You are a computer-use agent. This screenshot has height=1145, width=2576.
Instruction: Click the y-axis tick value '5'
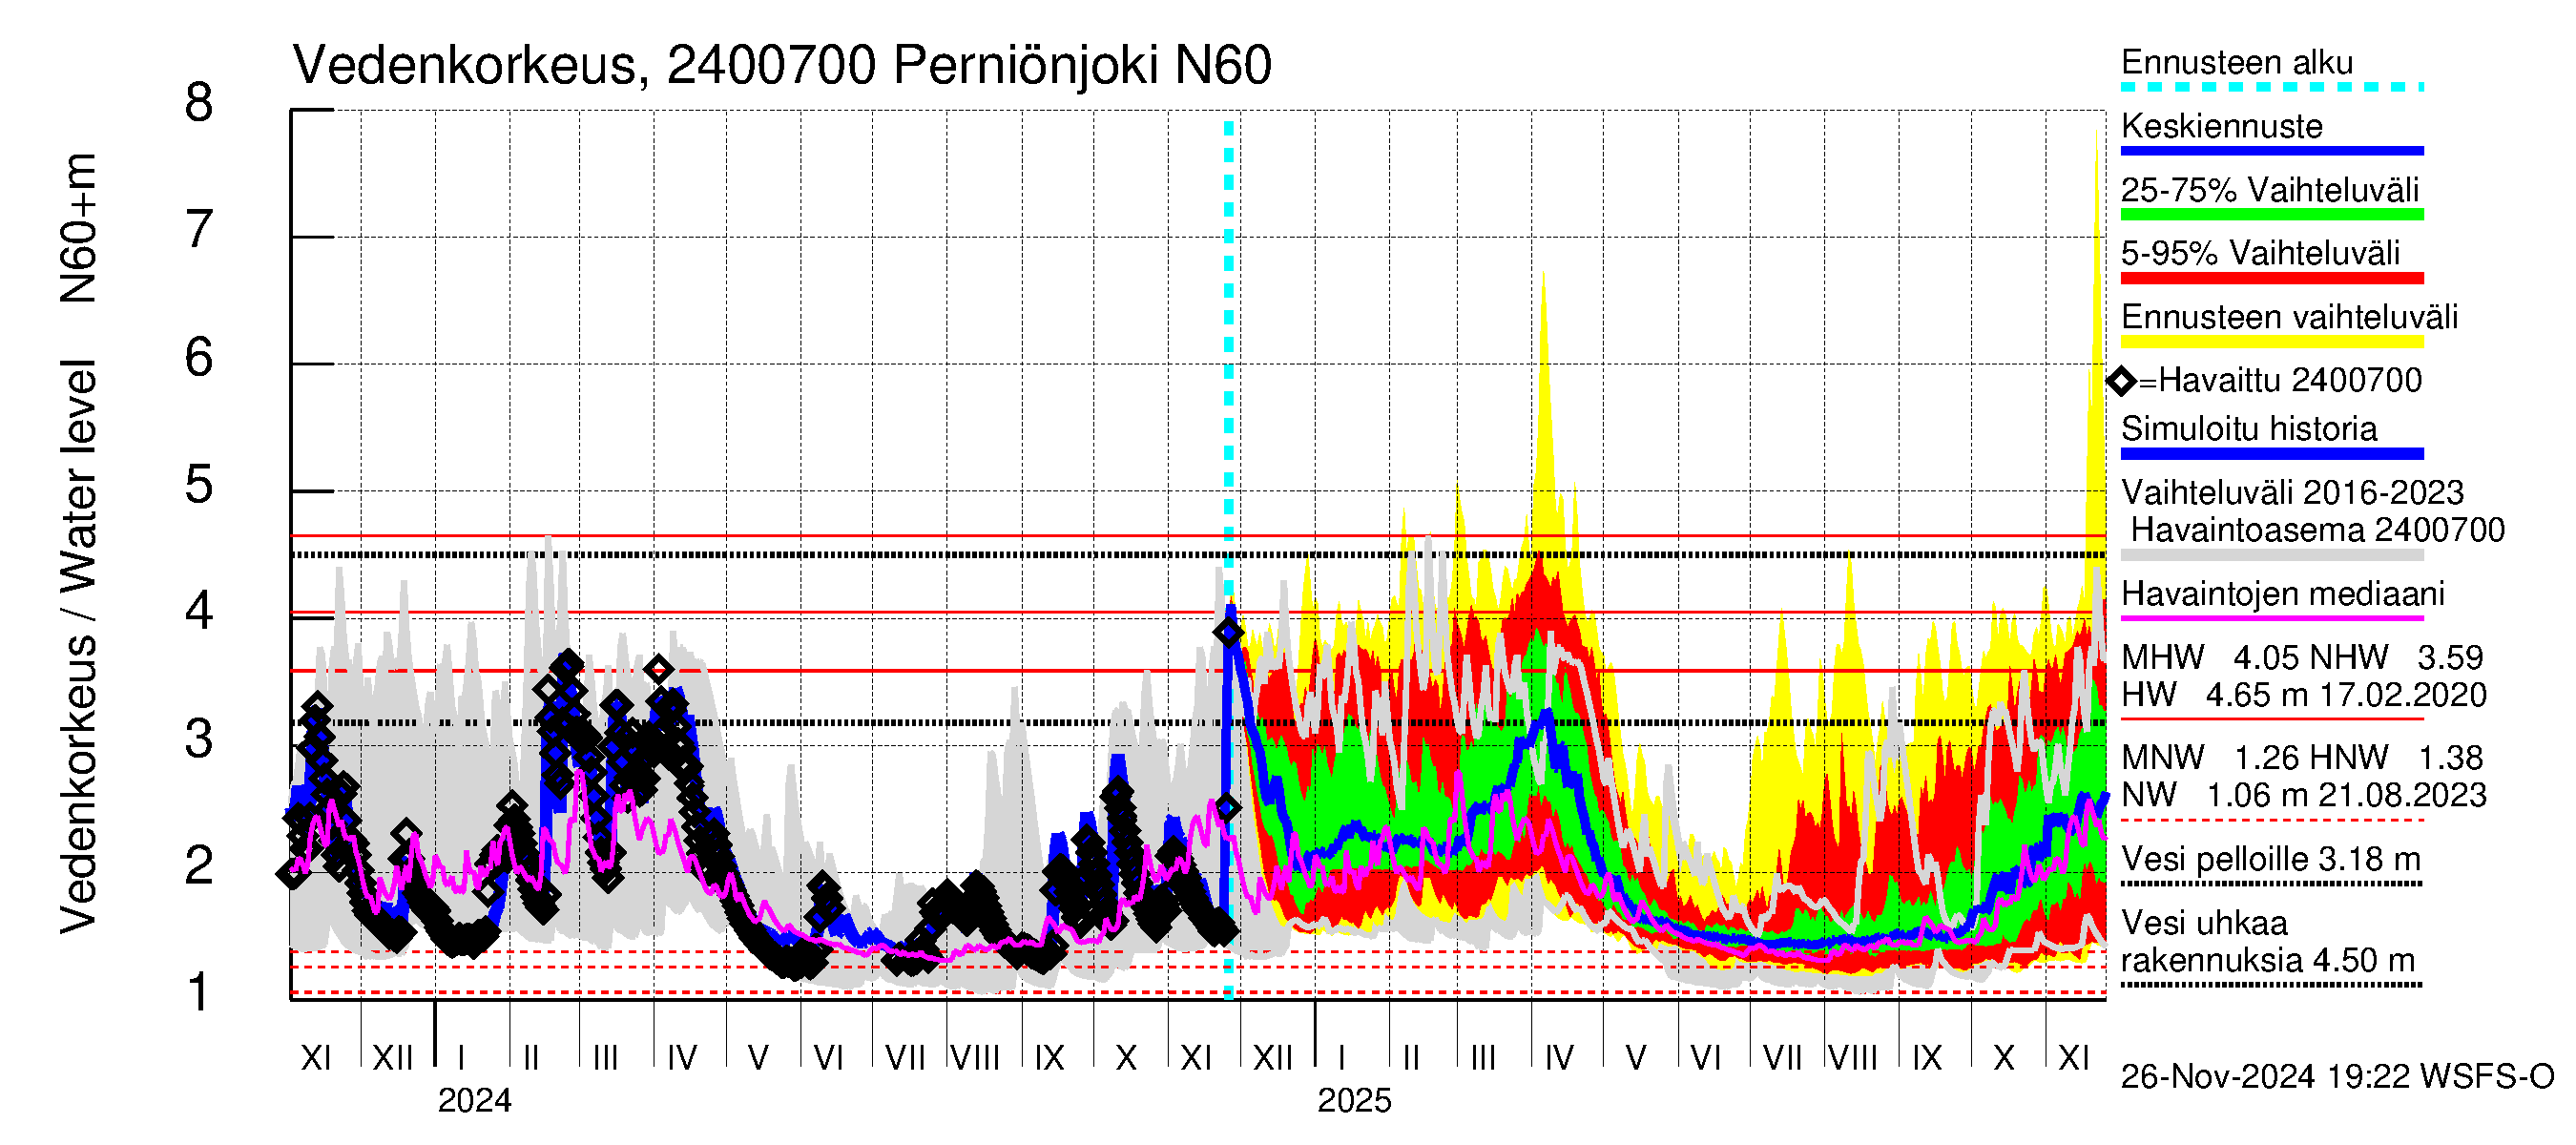(x=199, y=485)
